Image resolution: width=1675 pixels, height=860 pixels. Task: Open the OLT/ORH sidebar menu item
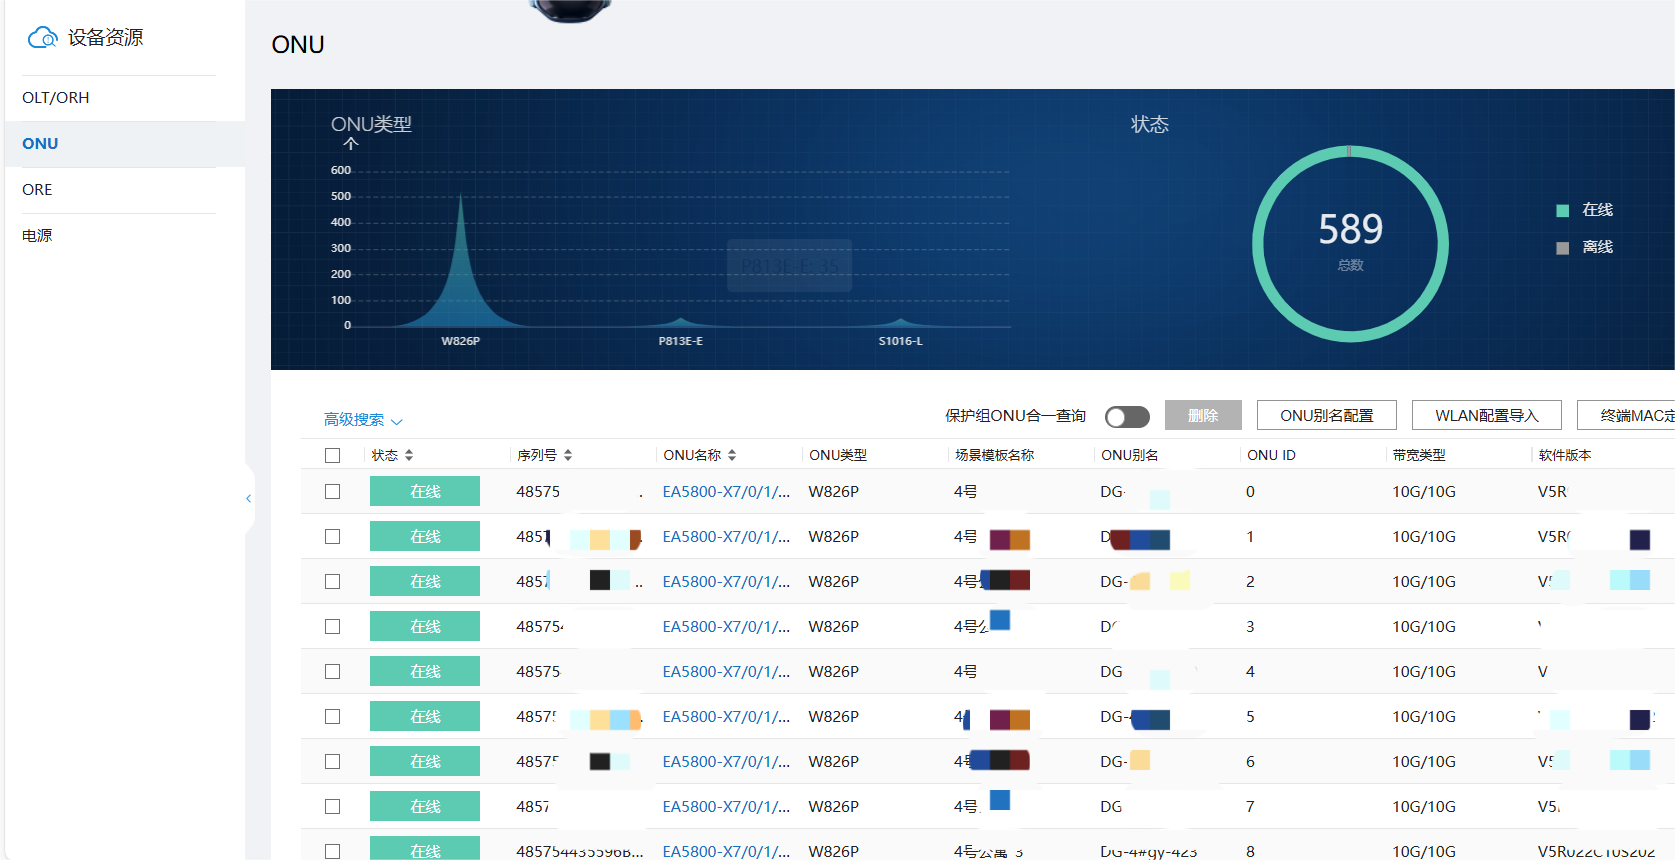(x=56, y=98)
